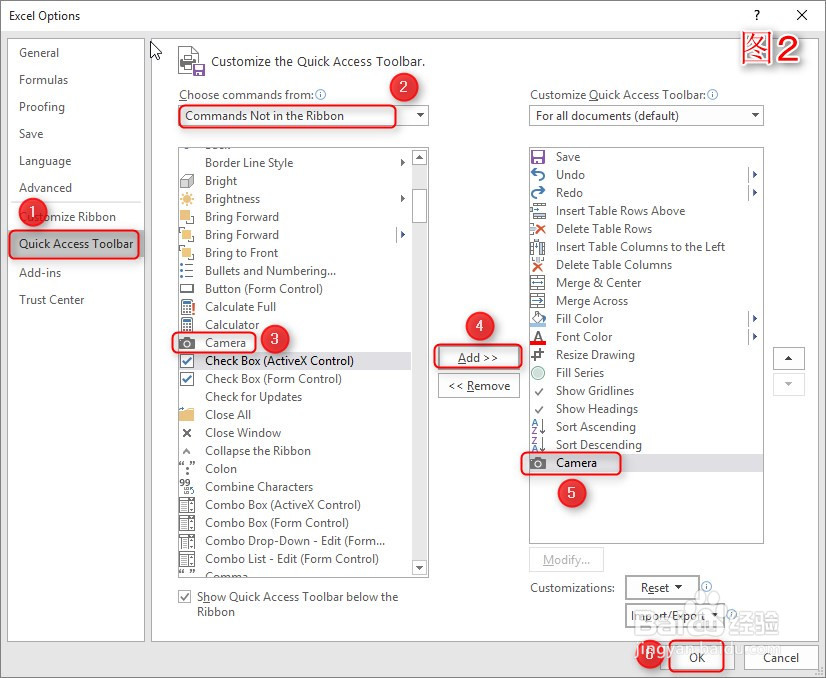This screenshot has height=678, width=826.
Task: Click the Camera icon in toolbar list
Action: pos(538,463)
